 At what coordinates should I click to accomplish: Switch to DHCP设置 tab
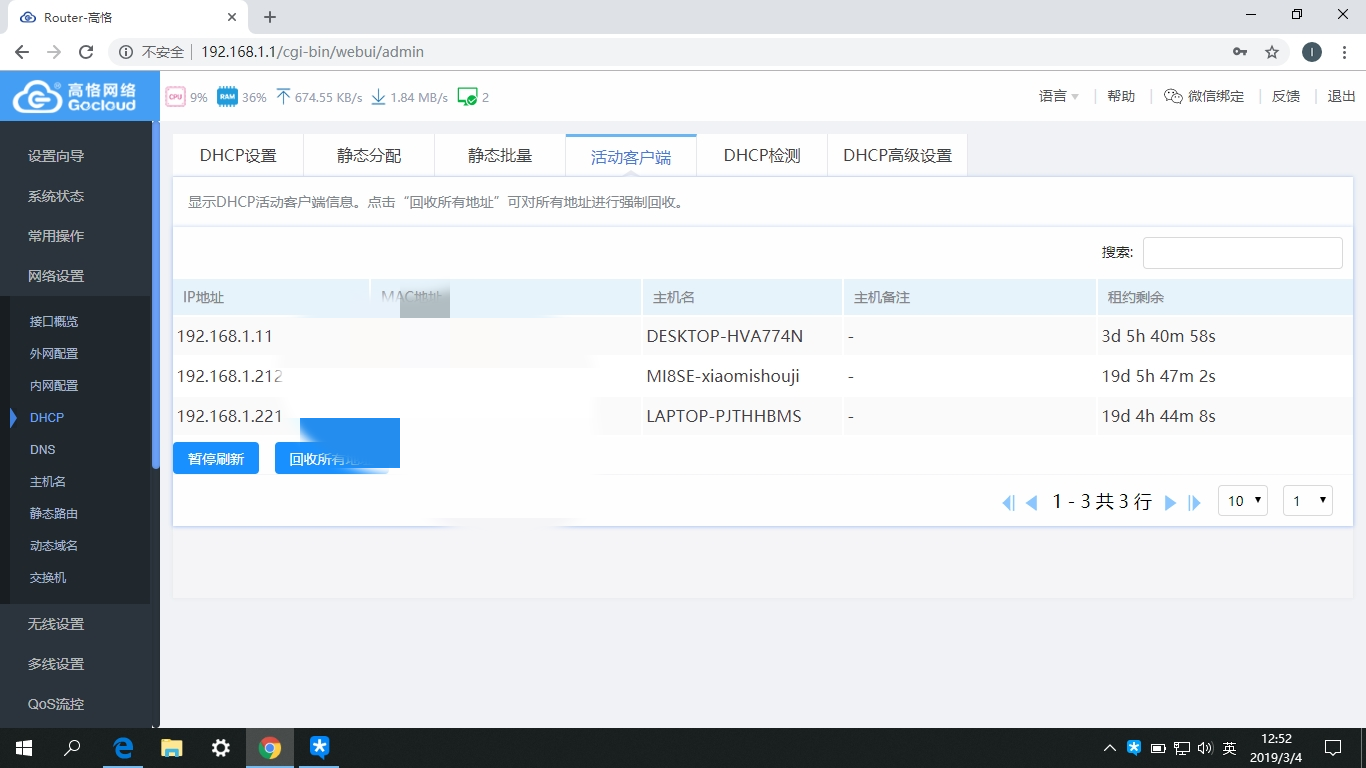click(x=238, y=155)
